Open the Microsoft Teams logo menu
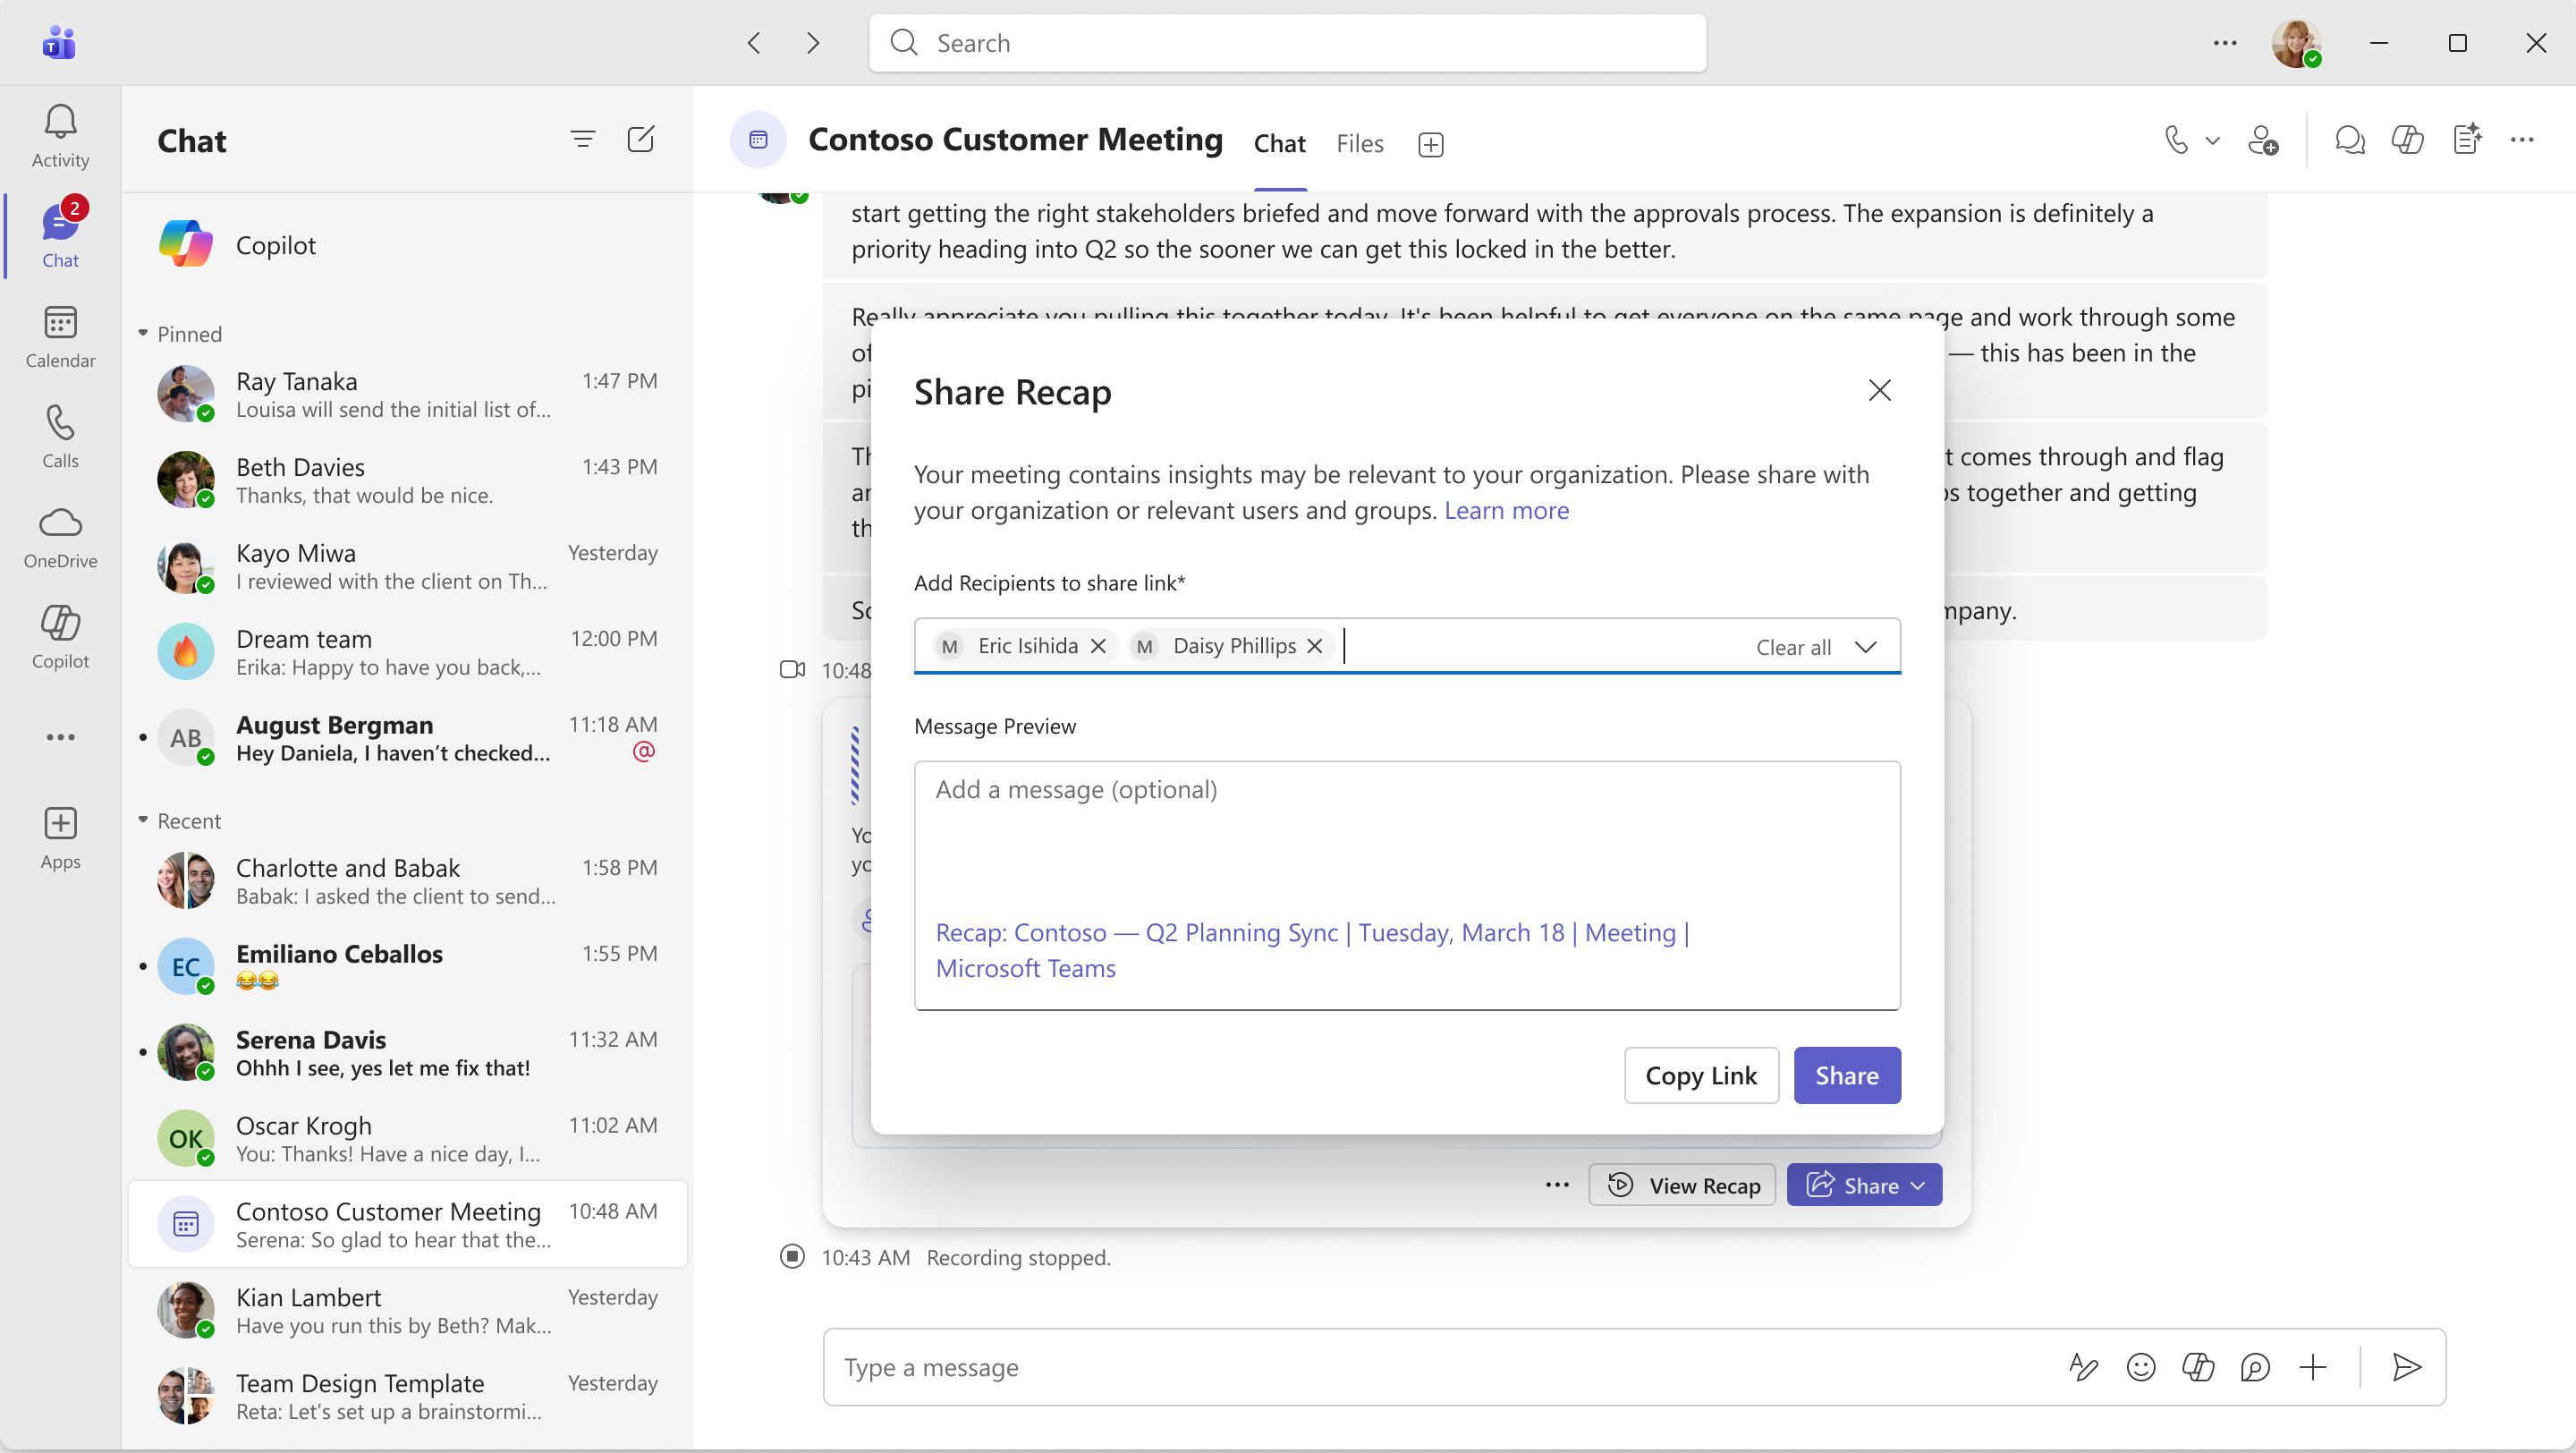Viewport: 2576px width, 1453px height. [59, 43]
